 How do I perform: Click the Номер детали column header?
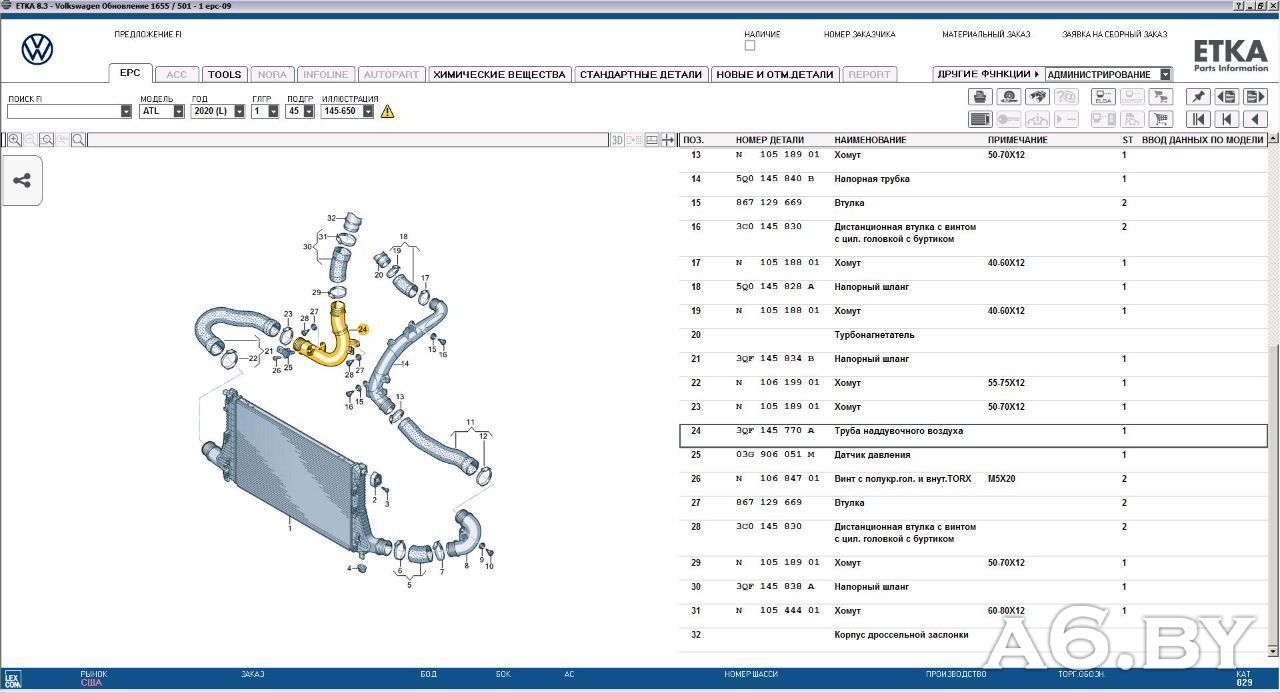click(770, 140)
